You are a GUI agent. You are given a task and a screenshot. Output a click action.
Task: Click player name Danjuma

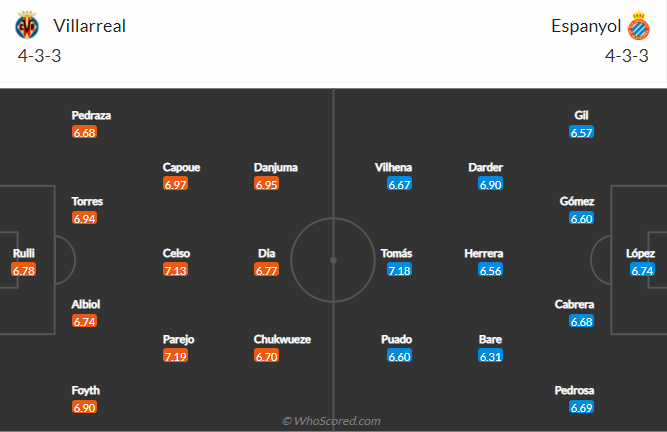click(276, 168)
